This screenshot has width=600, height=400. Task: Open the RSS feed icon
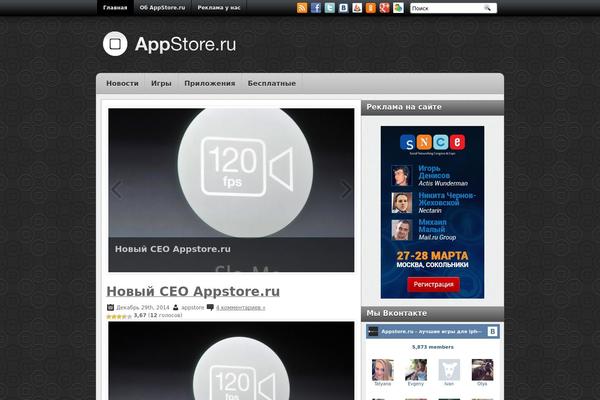pos(302,8)
